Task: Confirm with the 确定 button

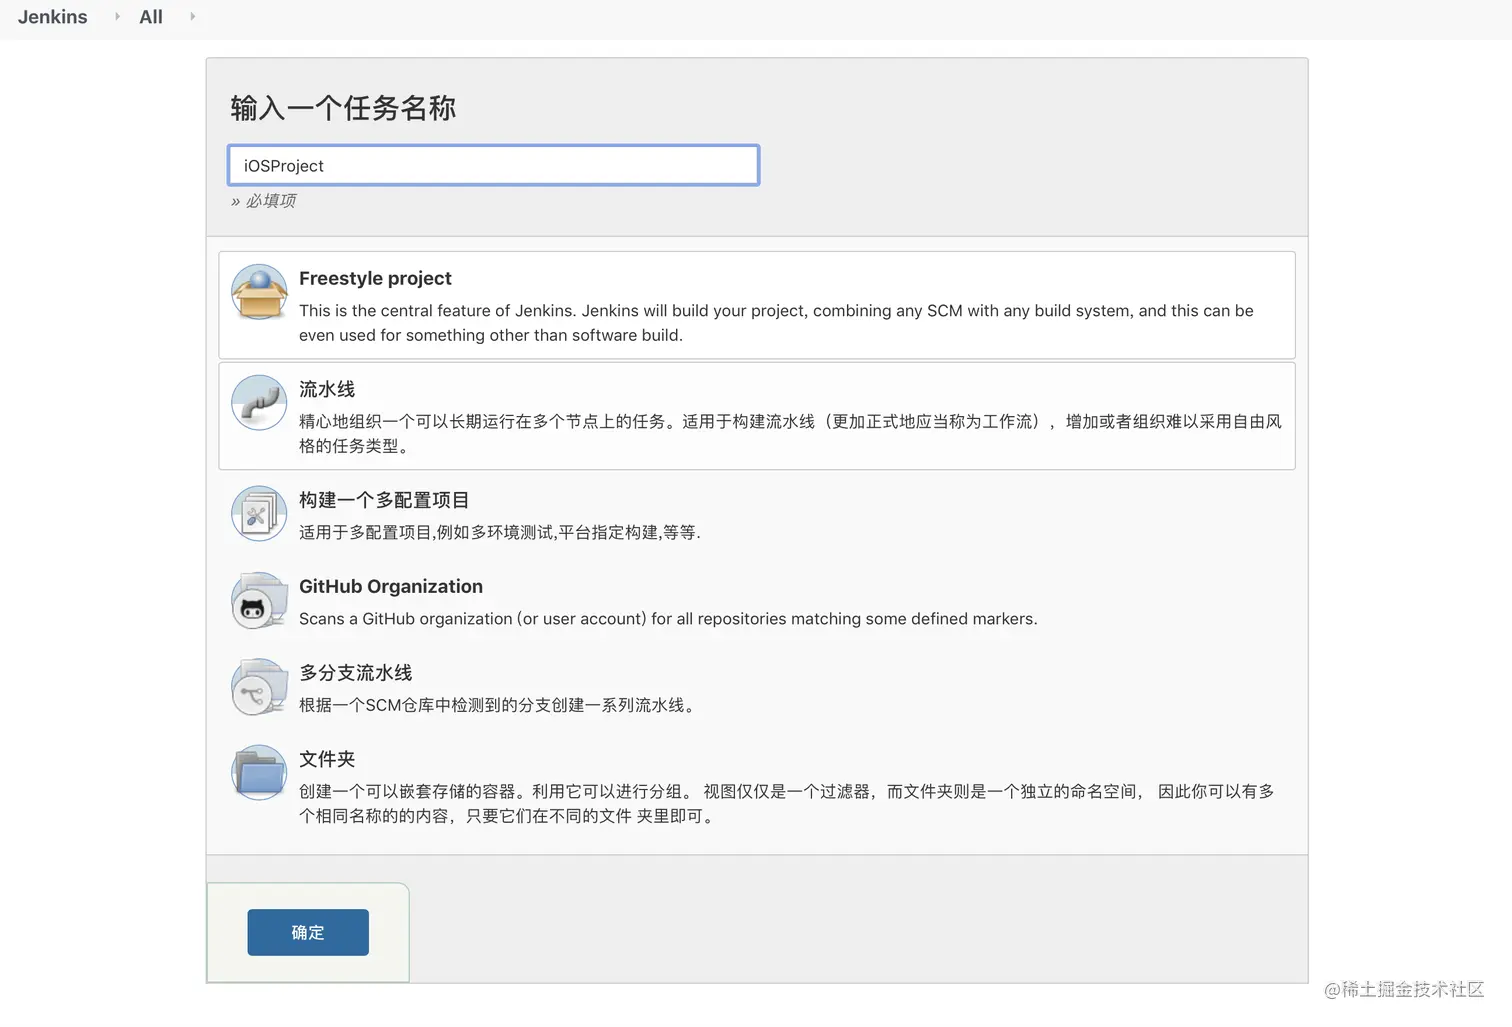Action: coord(308,932)
